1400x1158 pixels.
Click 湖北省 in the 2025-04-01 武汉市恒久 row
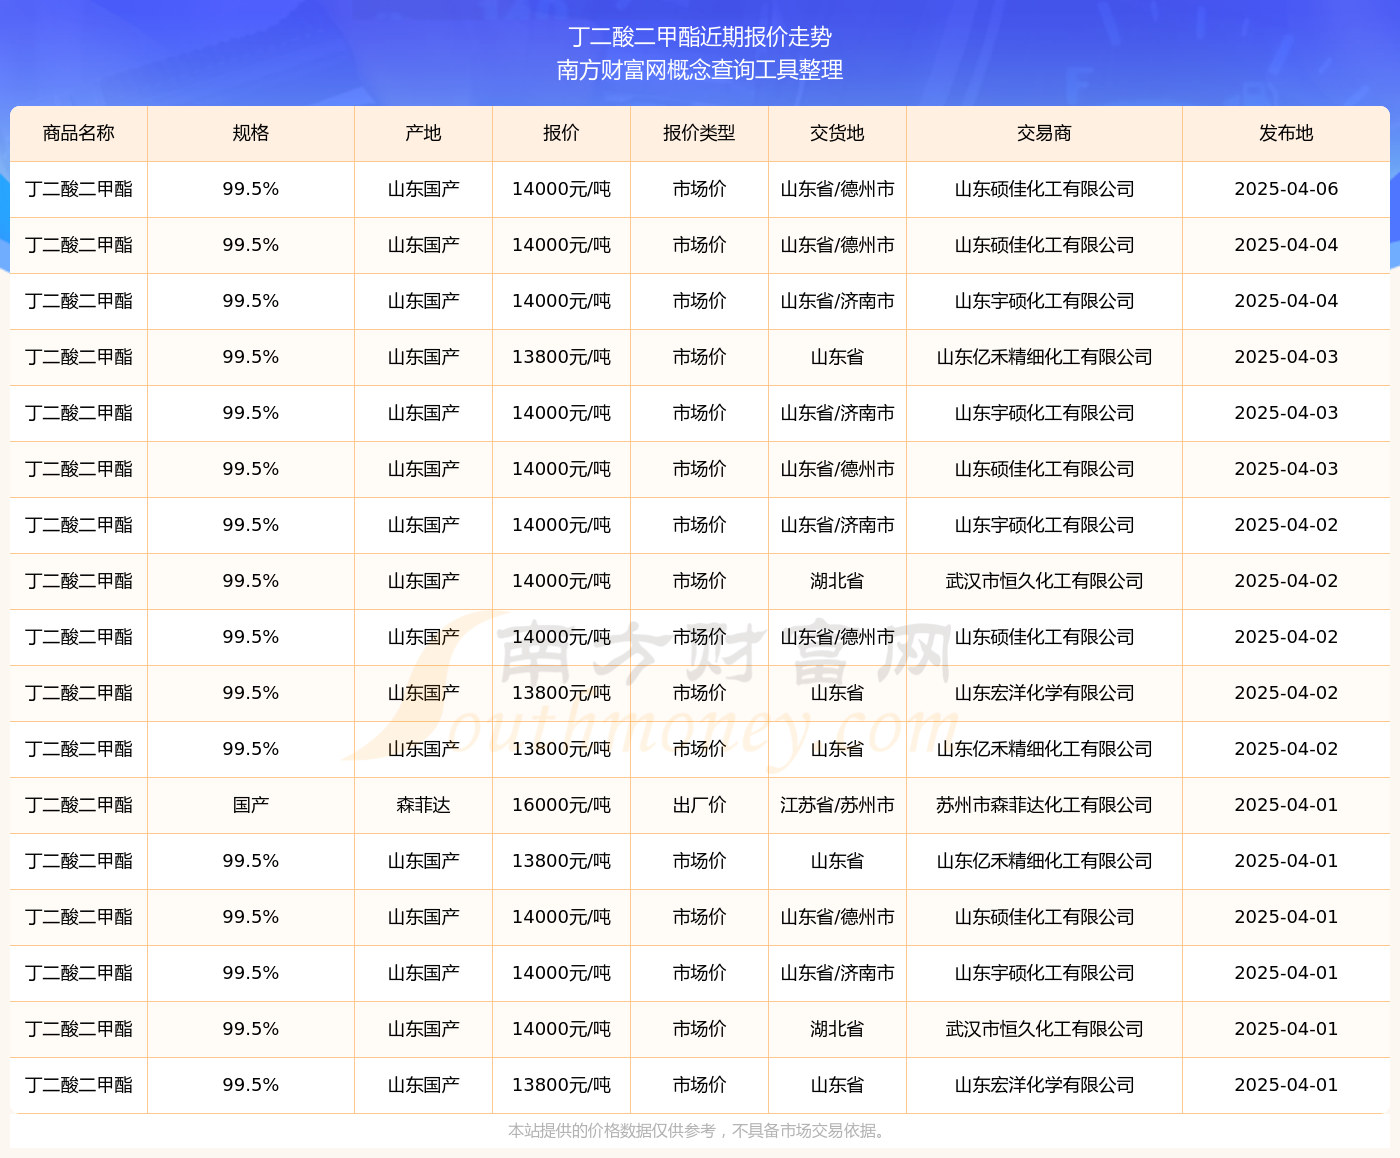837,1029
